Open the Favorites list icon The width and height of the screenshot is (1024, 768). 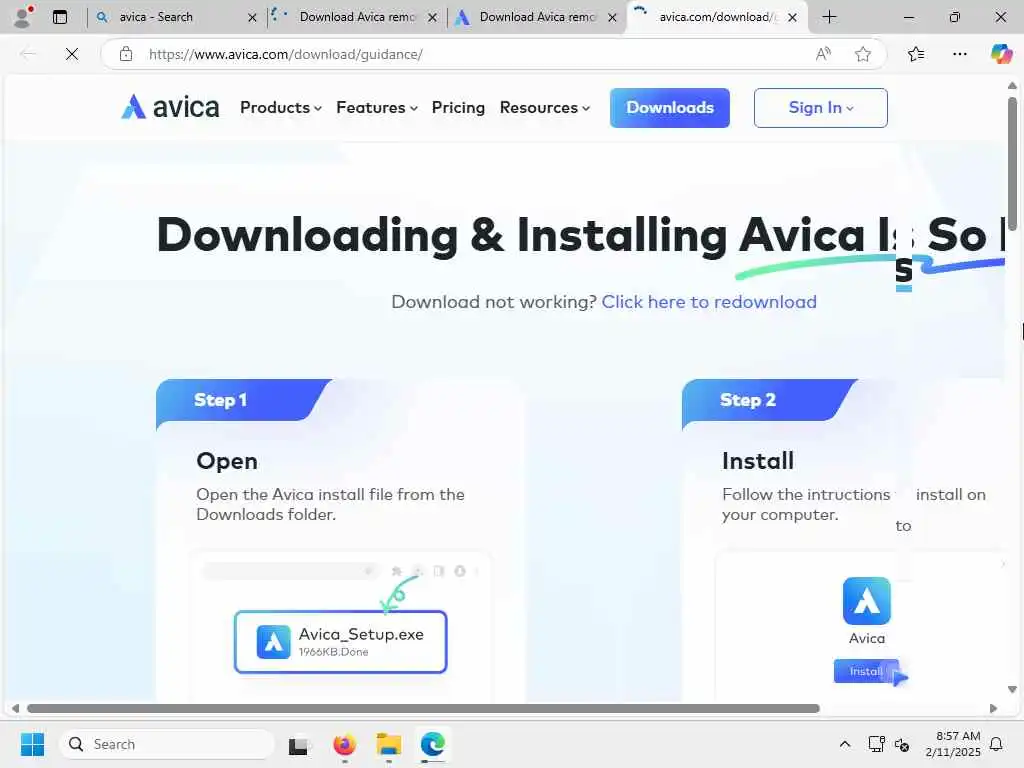pos(916,54)
